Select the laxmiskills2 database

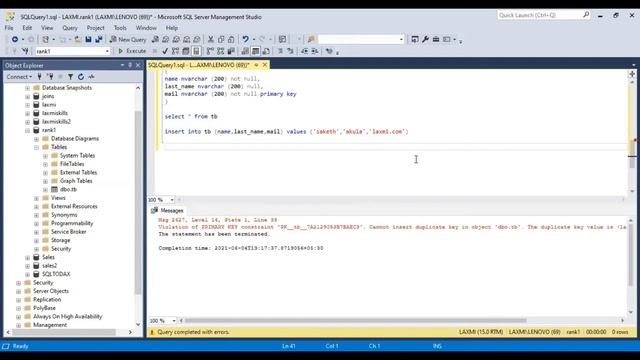point(56,122)
